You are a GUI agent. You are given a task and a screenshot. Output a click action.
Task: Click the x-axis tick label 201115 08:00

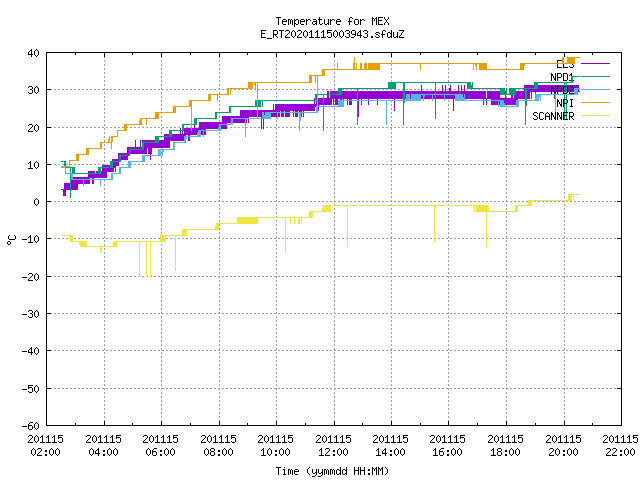click(x=219, y=446)
